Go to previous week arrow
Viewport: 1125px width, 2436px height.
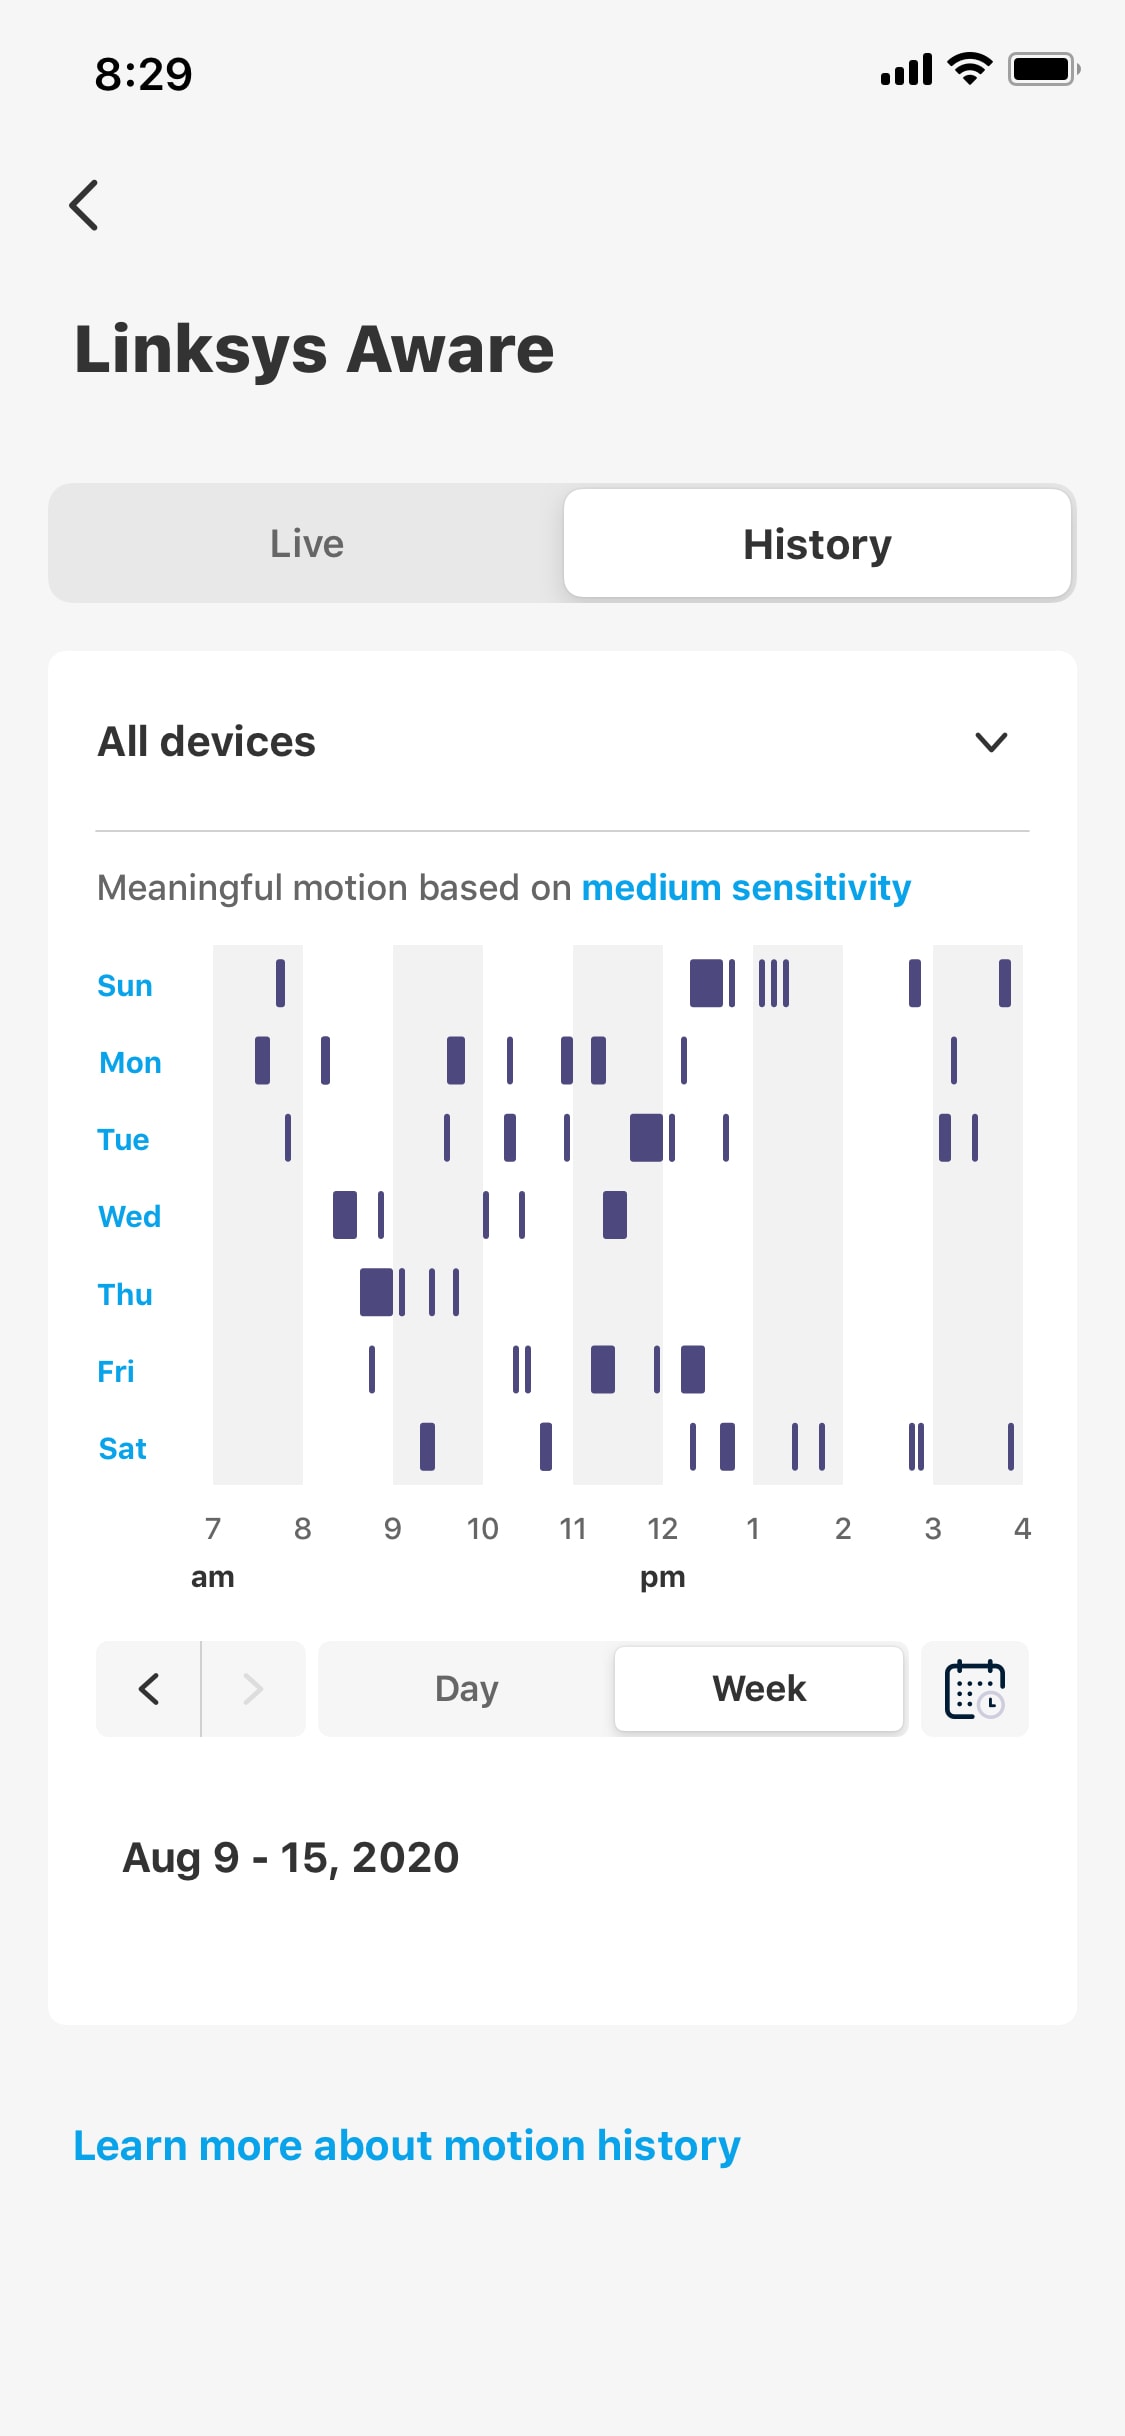[x=149, y=1689]
